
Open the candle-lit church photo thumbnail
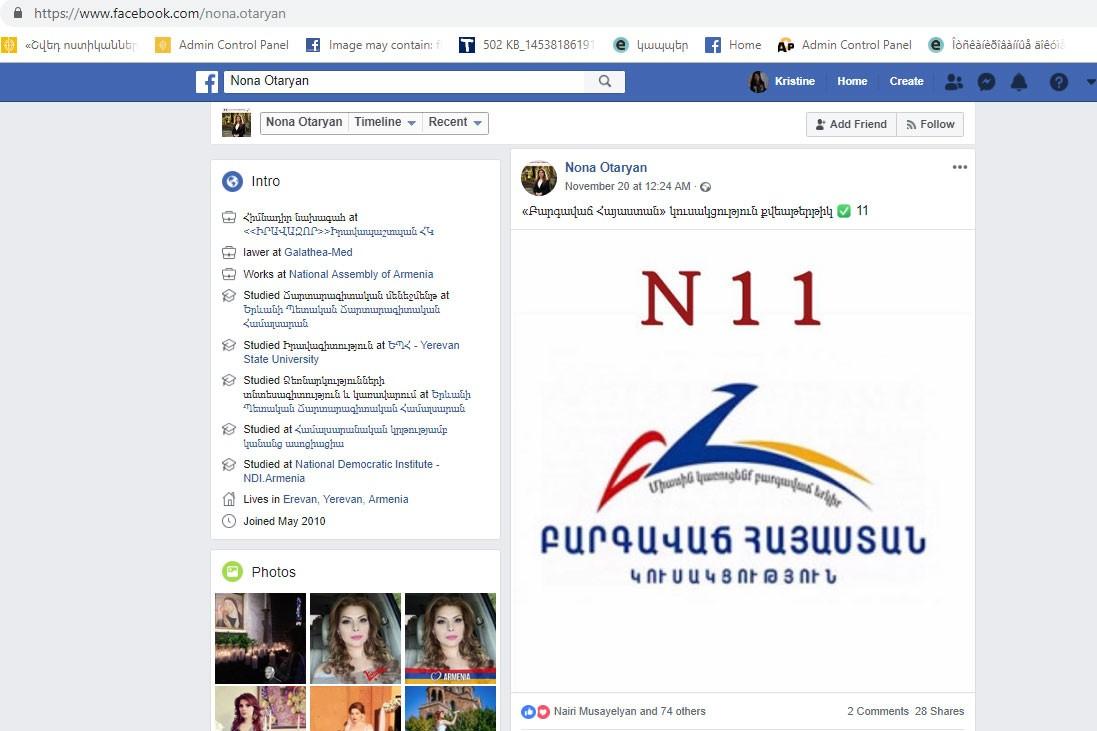[260, 638]
